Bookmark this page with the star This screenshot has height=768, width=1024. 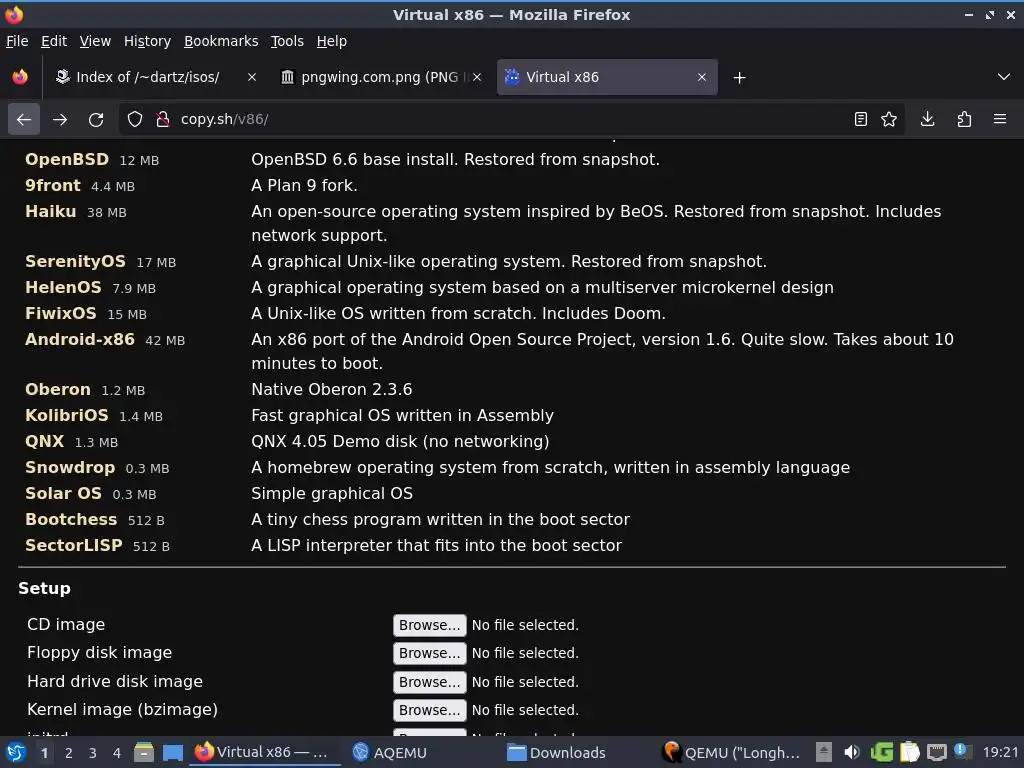[889, 119]
